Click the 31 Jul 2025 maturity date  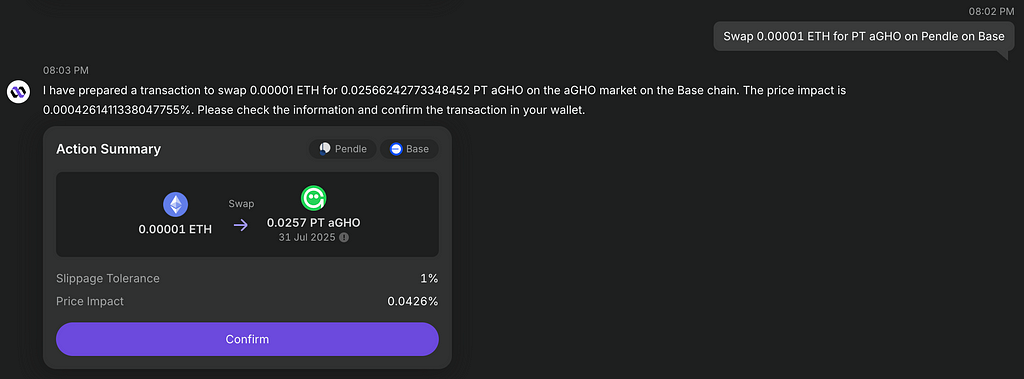[307, 238]
